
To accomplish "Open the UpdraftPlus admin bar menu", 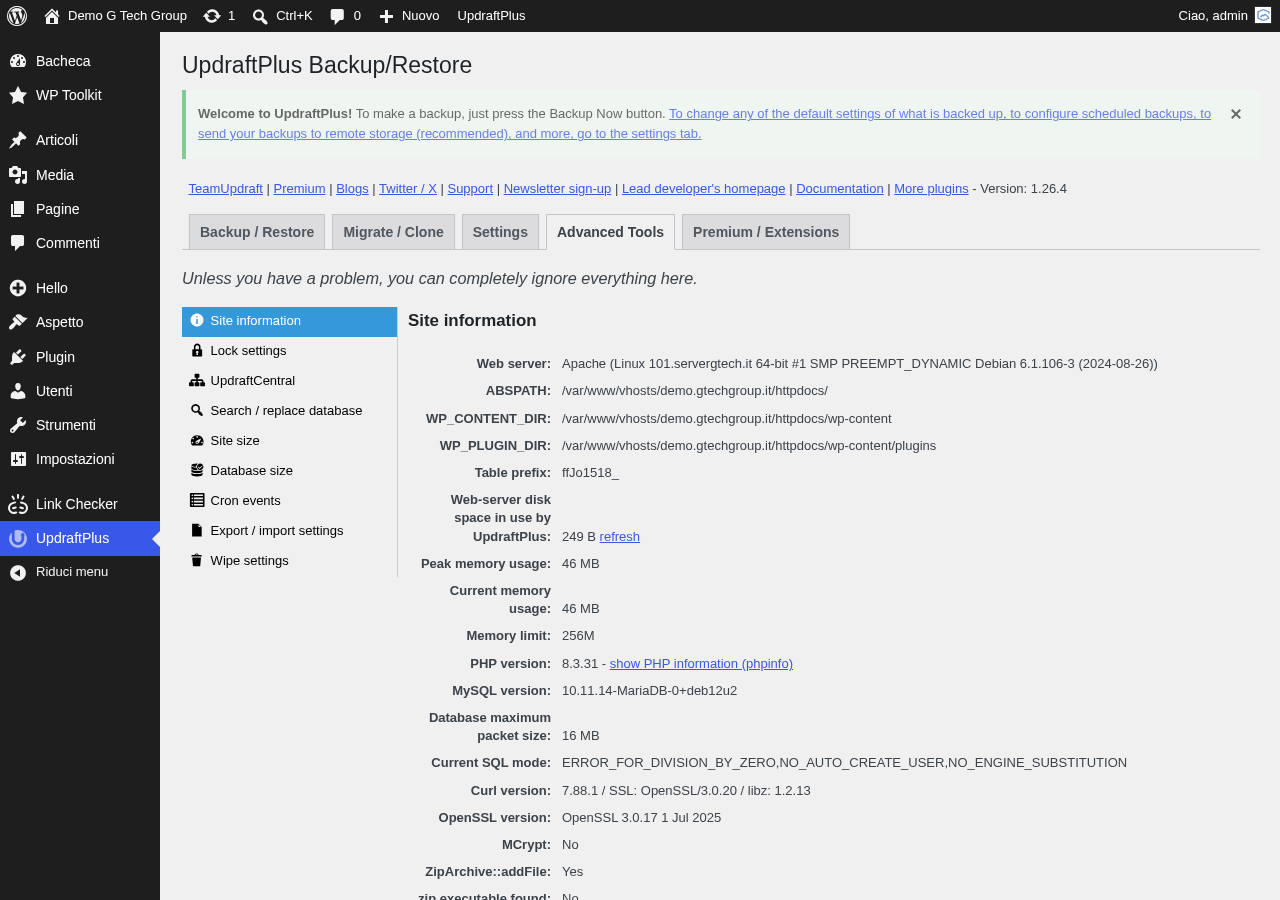I will 491,16.
